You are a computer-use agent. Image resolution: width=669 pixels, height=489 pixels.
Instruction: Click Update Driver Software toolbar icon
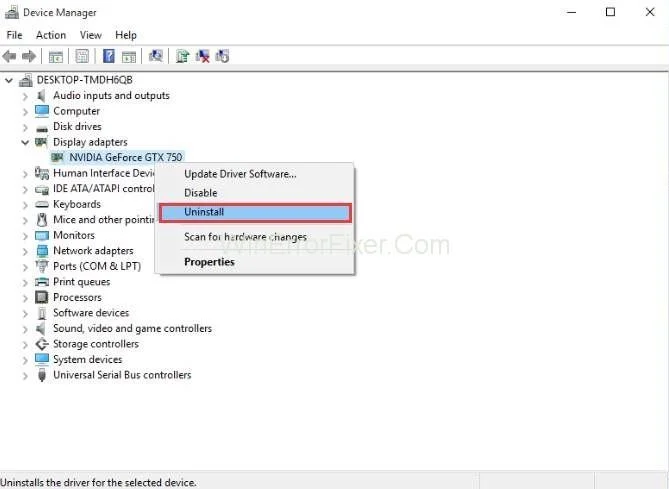pyautogui.click(x=183, y=56)
